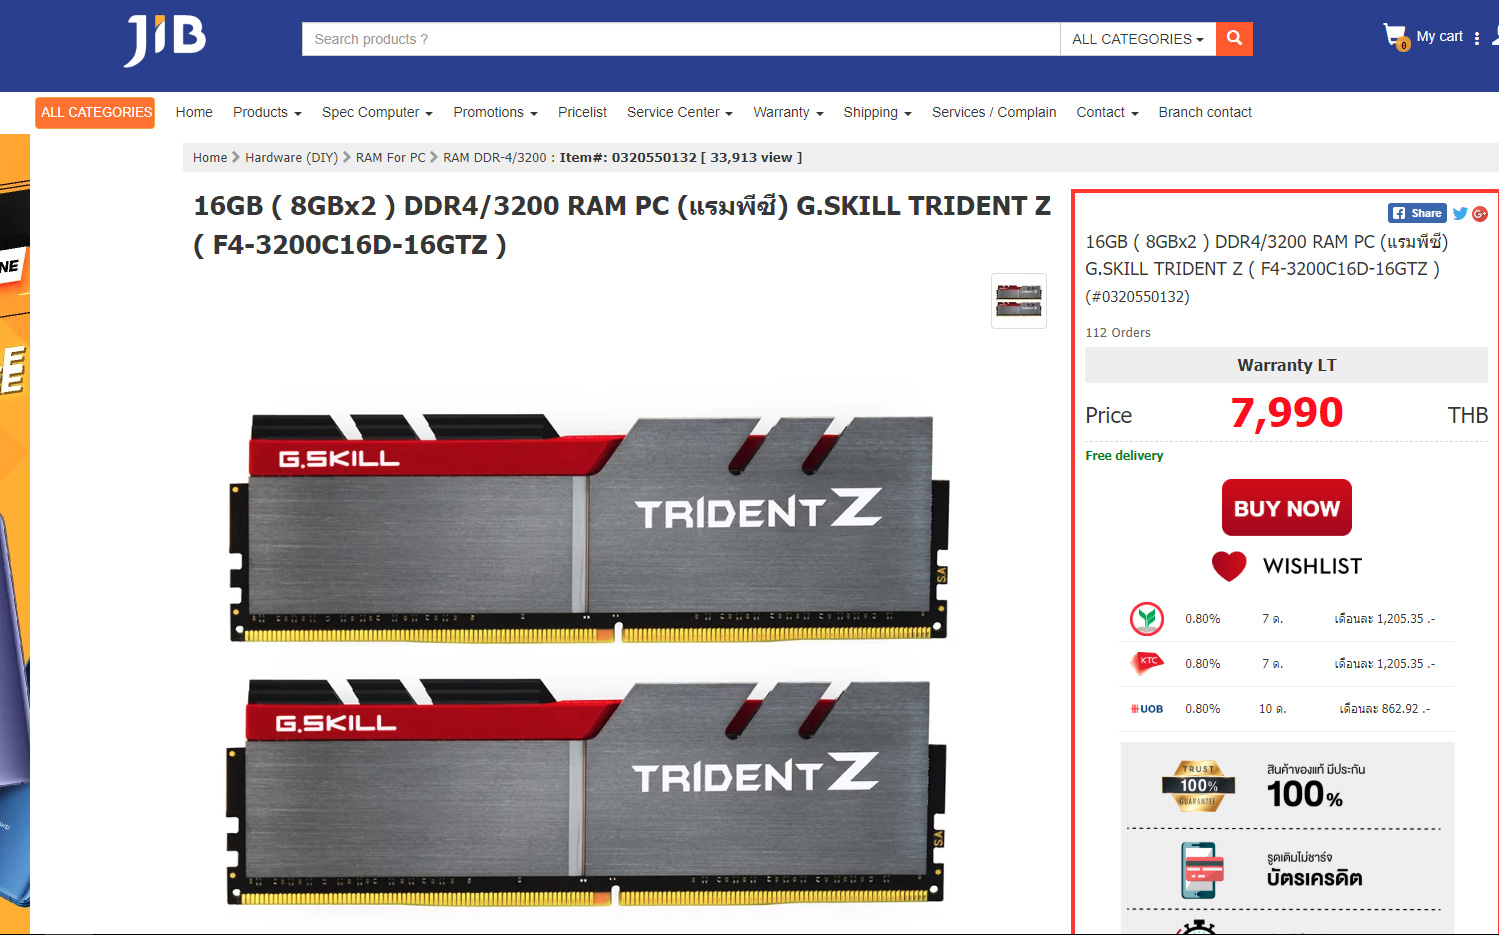Expand the Products menu
The height and width of the screenshot is (935, 1499).
pos(267,112)
